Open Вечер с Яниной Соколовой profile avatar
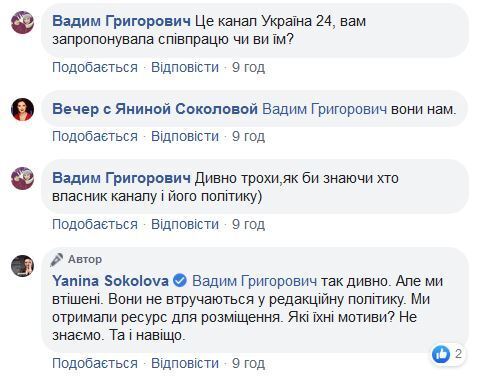Viewport: 477px width, 377px height. (23, 109)
